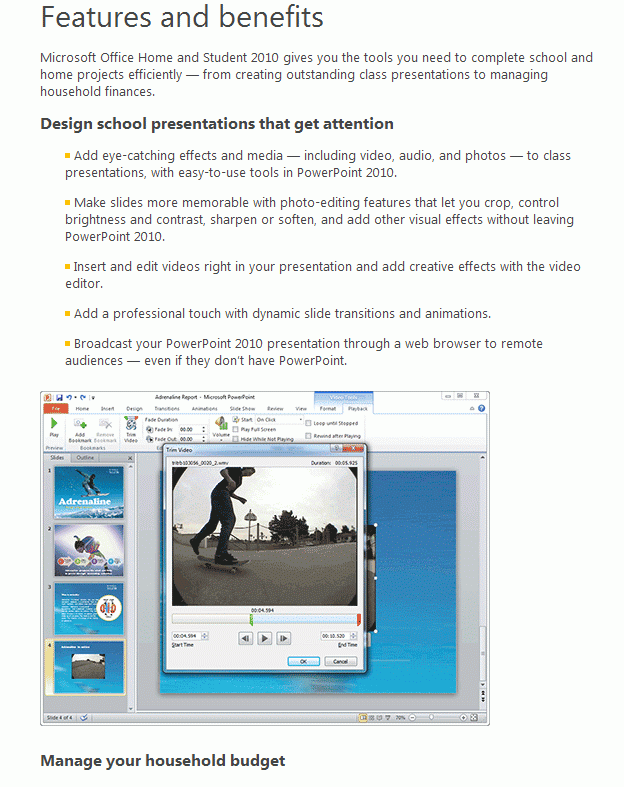Adjust the Fade In duration spinner
This screenshot has height=787, width=624.
[x=204, y=430]
